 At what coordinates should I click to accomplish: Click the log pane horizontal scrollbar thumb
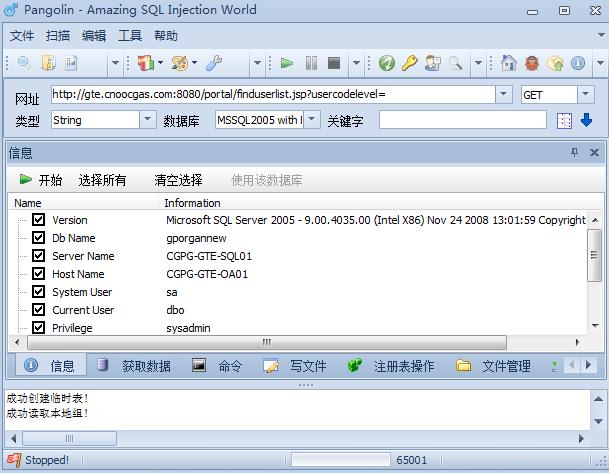(69, 438)
